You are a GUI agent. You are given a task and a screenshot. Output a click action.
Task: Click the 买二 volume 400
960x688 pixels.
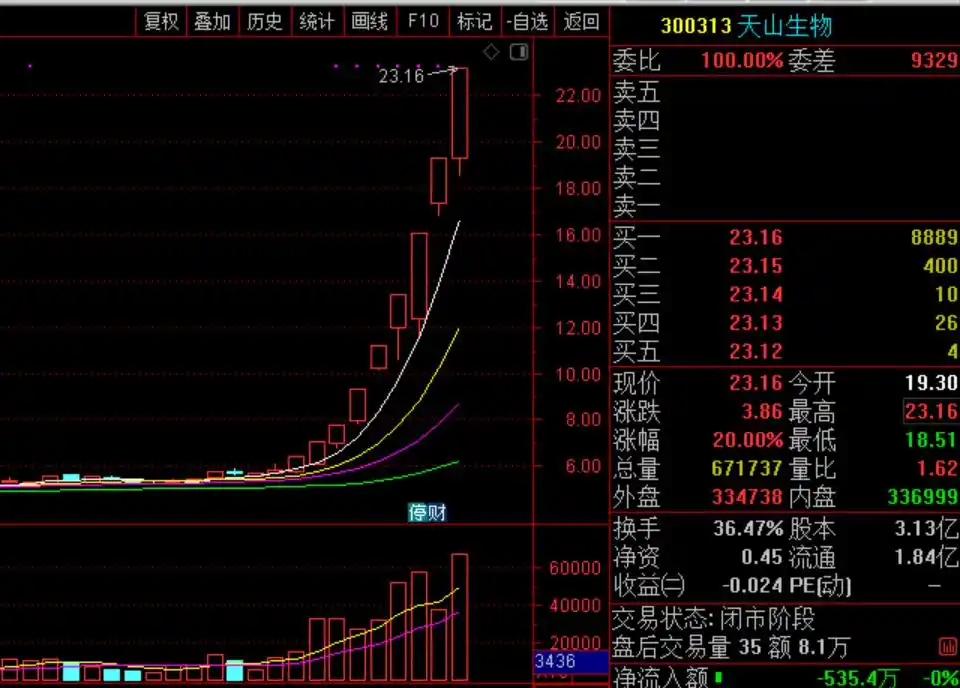click(x=940, y=266)
